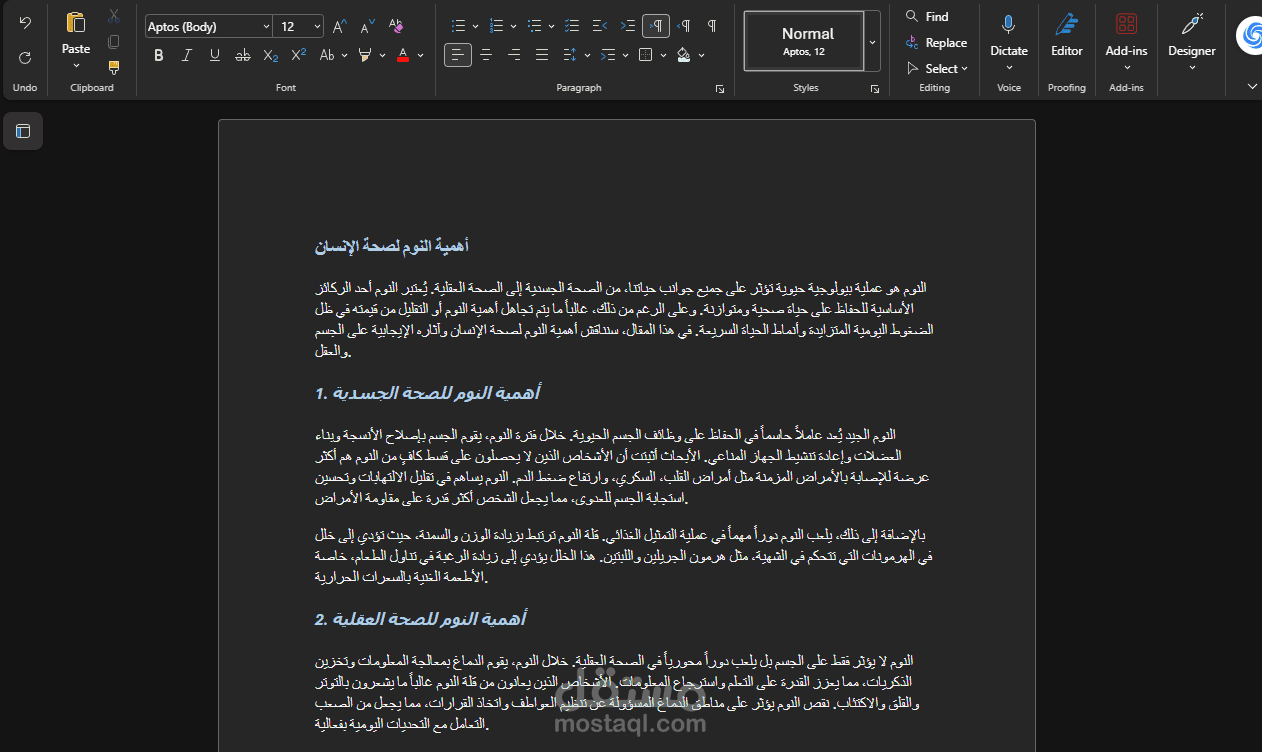The width and height of the screenshot is (1262, 752).
Task: Click the Undo arrow icon
Action: tap(25, 22)
